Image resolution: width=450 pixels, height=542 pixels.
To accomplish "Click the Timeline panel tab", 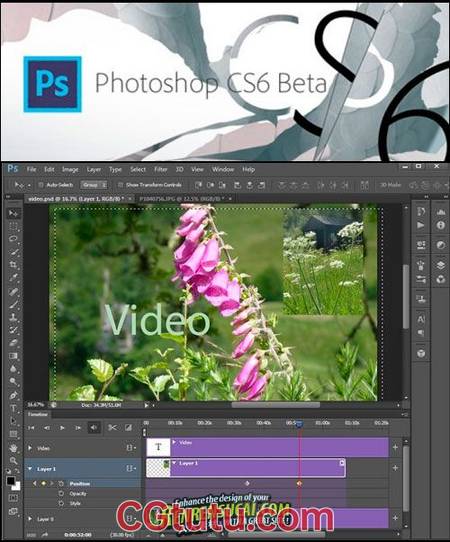I will (38, 414).
